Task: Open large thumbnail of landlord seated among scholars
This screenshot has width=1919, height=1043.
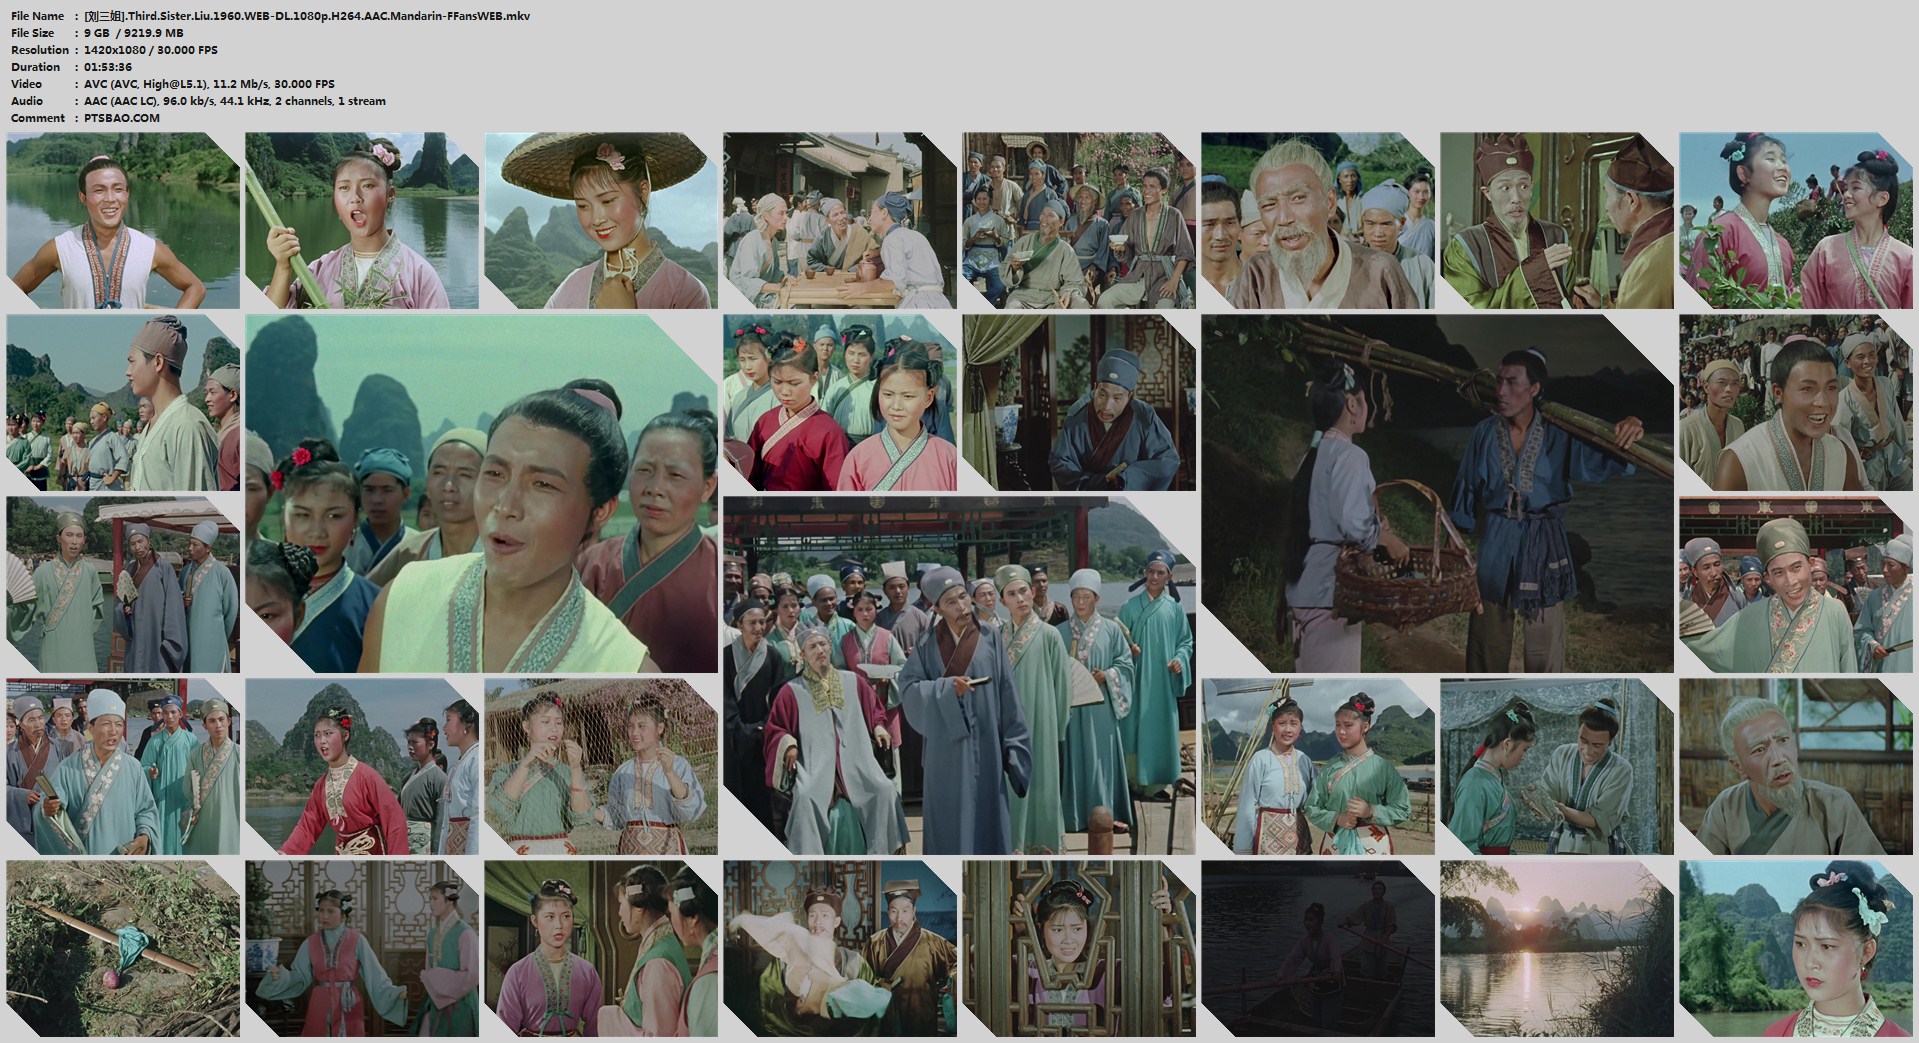Action: click(x=959, y=676)
